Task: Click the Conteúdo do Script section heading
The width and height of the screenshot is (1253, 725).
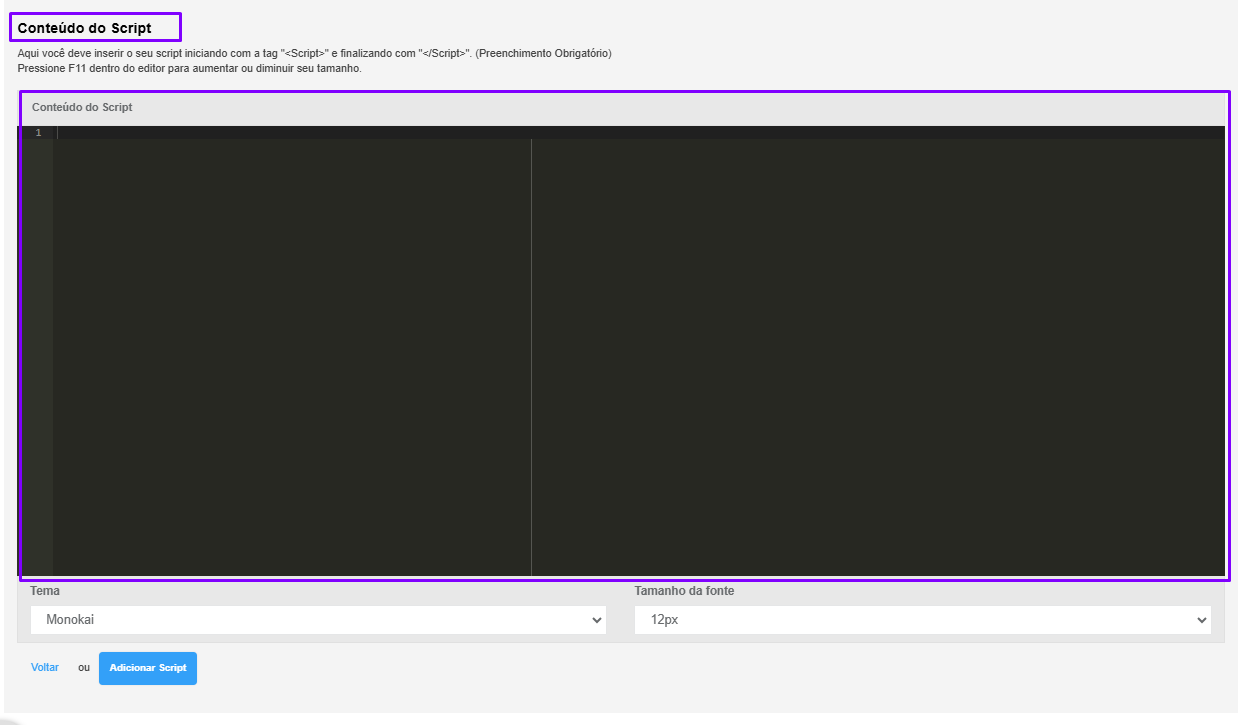Action: tap(85, 28)
